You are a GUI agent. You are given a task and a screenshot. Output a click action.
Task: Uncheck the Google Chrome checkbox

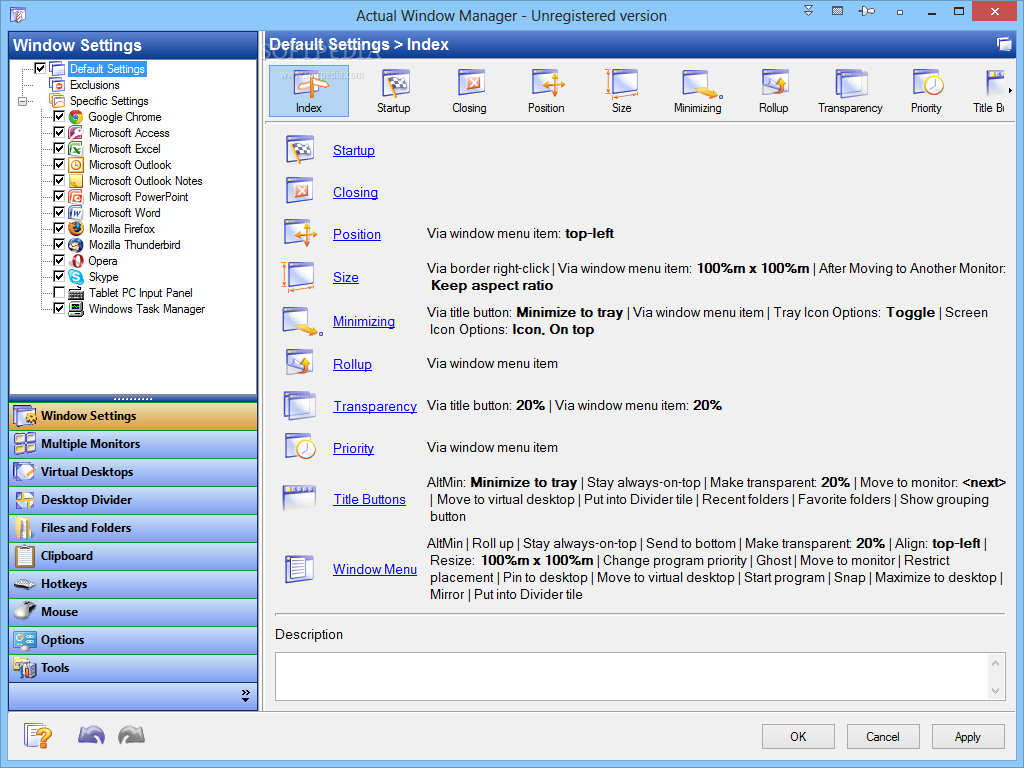click(x=59, y=116)
